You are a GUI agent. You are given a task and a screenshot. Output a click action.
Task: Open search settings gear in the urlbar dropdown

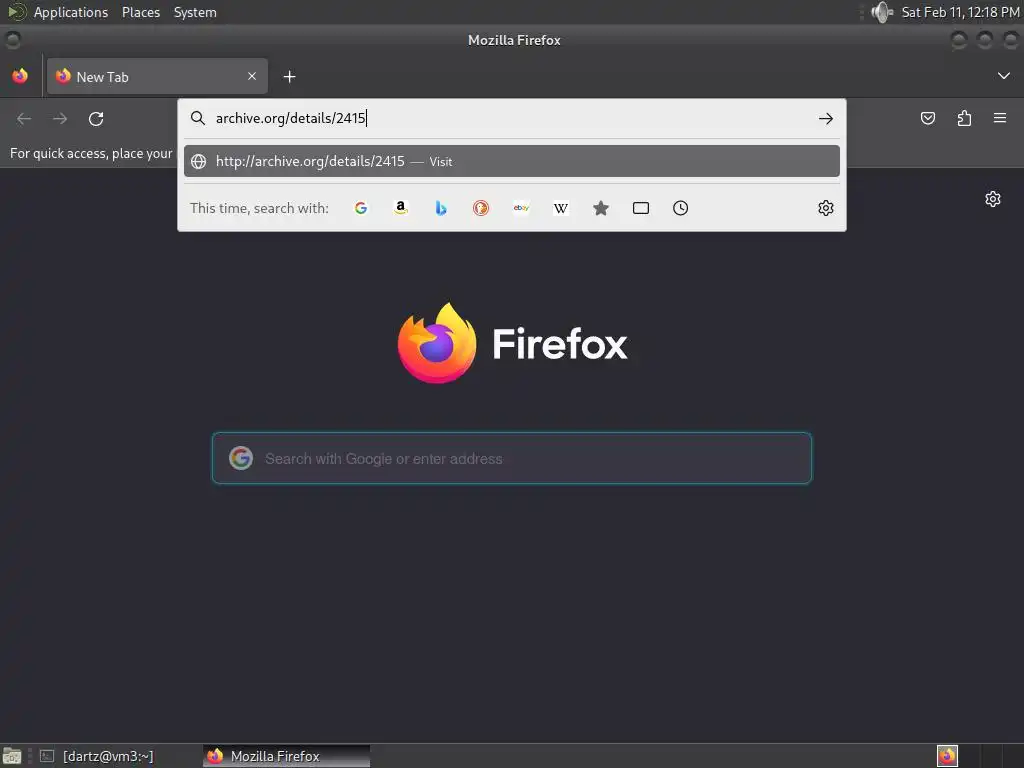point(825,208)
